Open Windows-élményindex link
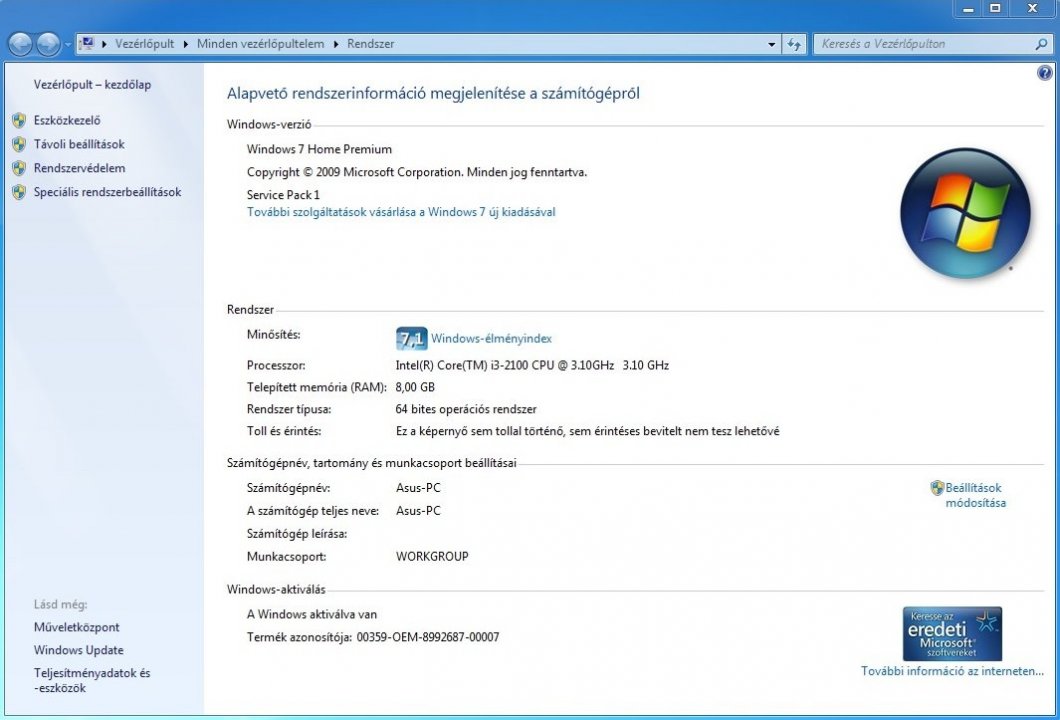Image resolution: width=1060 pixels, height=720 pixels. pyautogui.click(x=491, y=339)
